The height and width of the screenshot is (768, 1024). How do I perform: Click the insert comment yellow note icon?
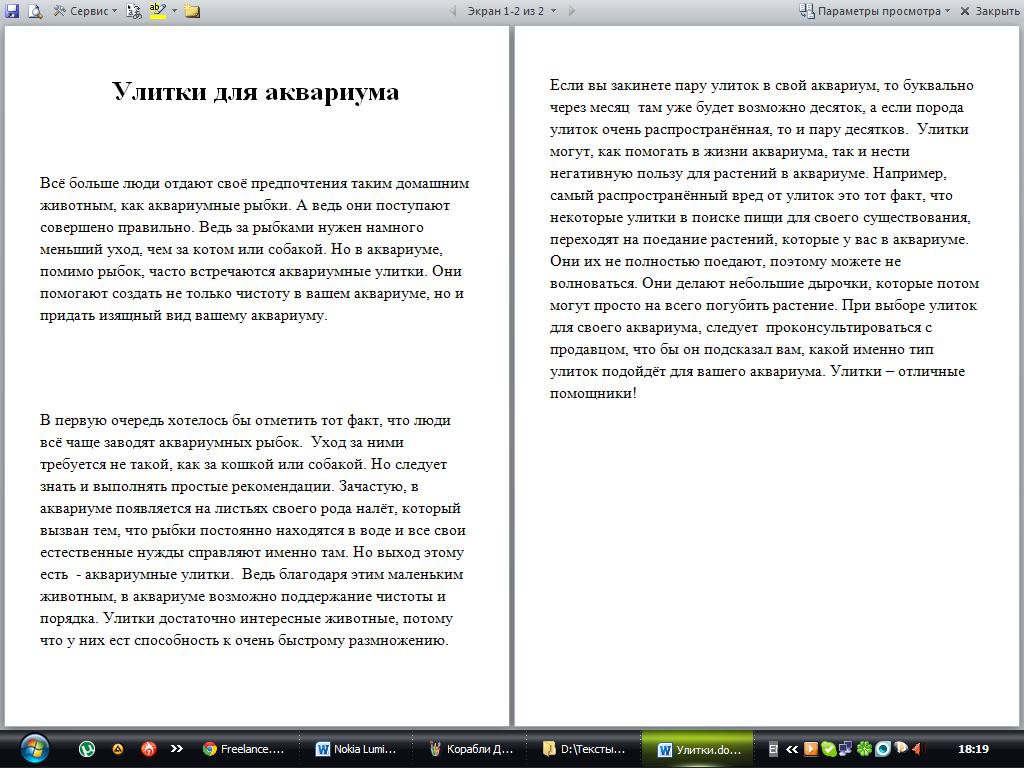click(192, 10)
